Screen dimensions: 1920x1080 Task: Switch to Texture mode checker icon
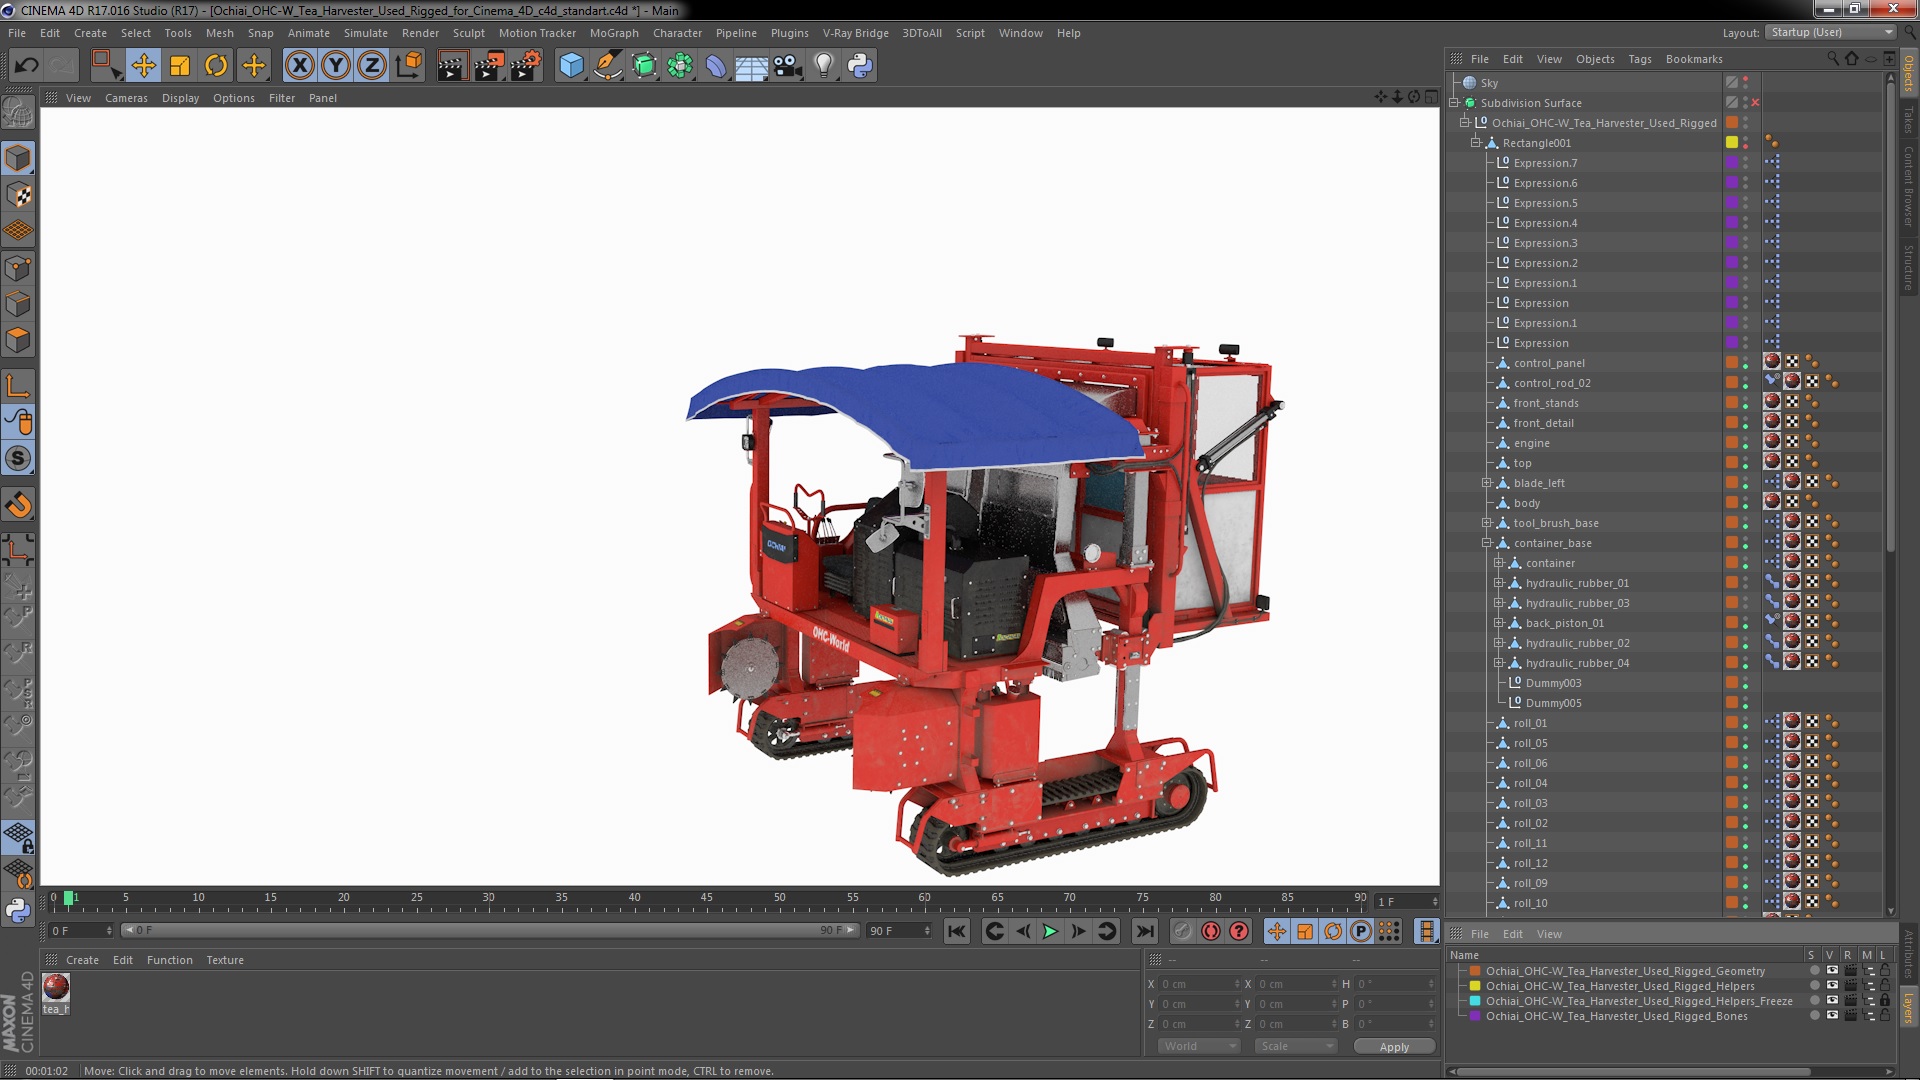pos(18,195)
